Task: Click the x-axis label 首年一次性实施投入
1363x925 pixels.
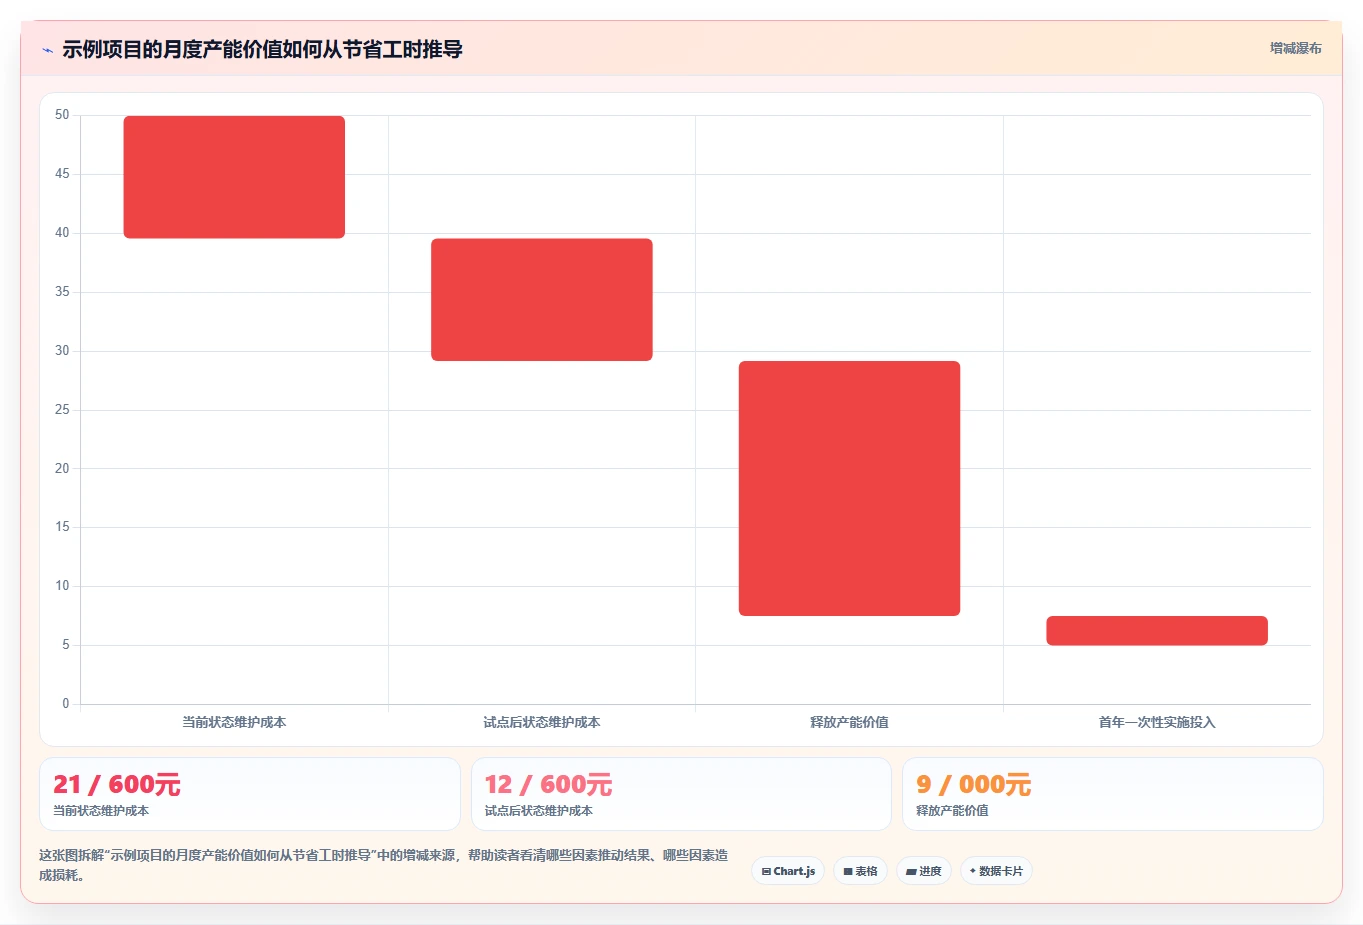Action: [x=1157, y=722]
